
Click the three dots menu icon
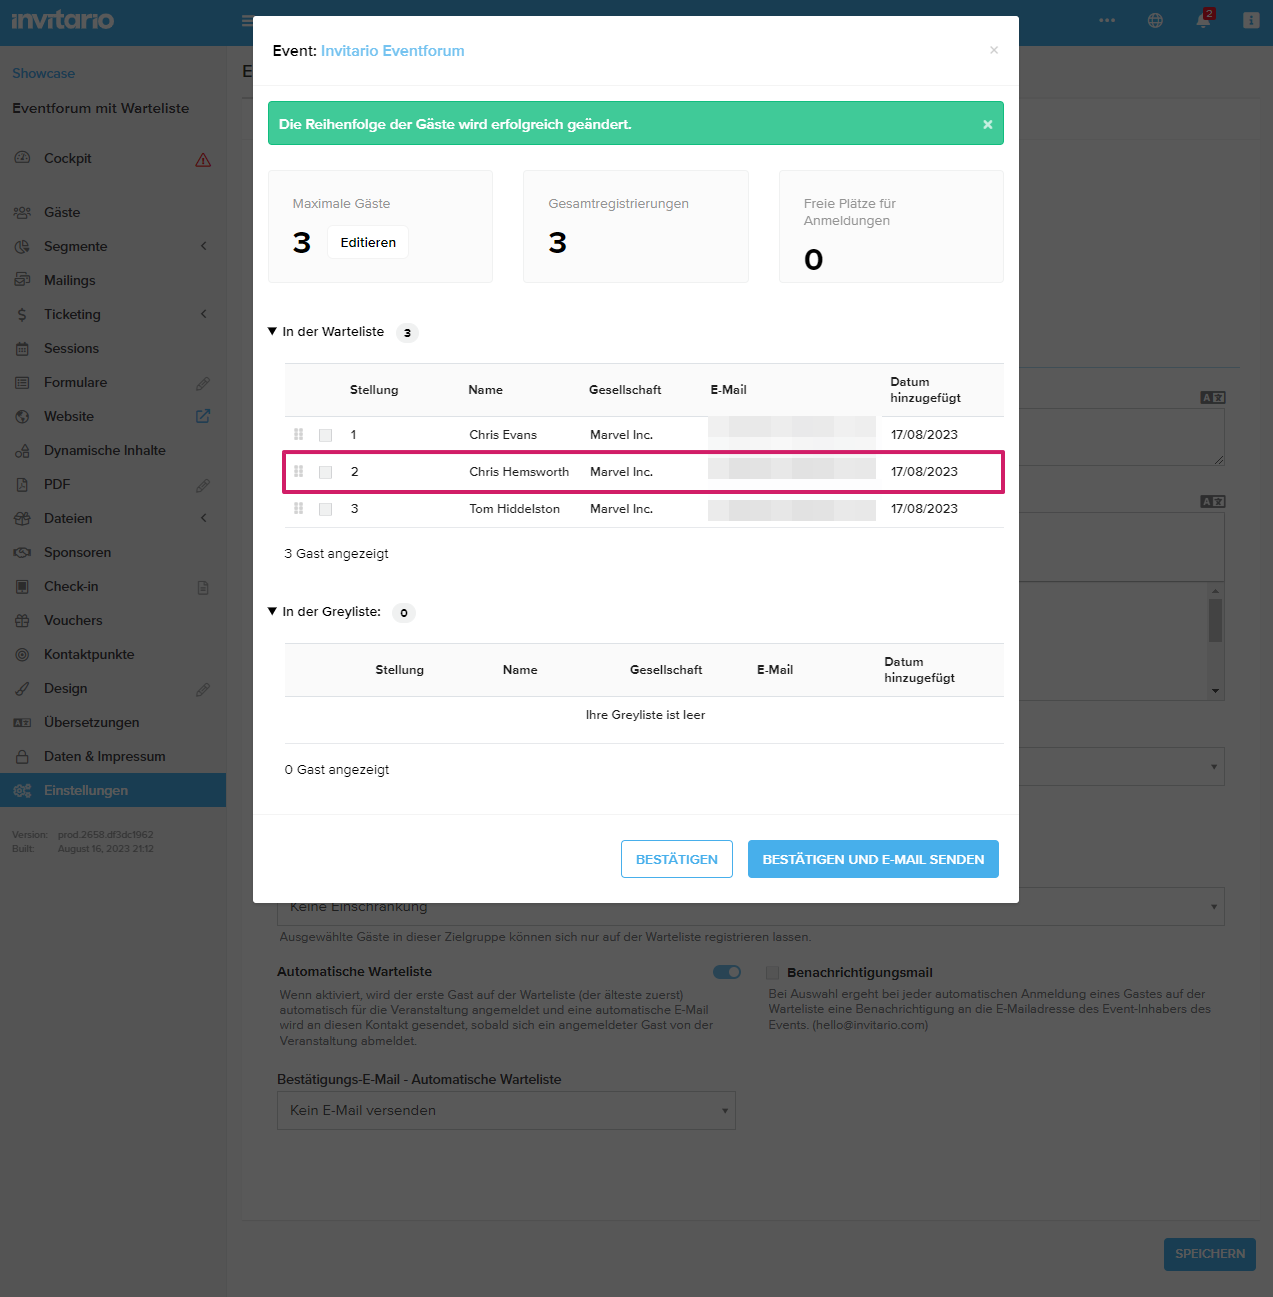1107,20
